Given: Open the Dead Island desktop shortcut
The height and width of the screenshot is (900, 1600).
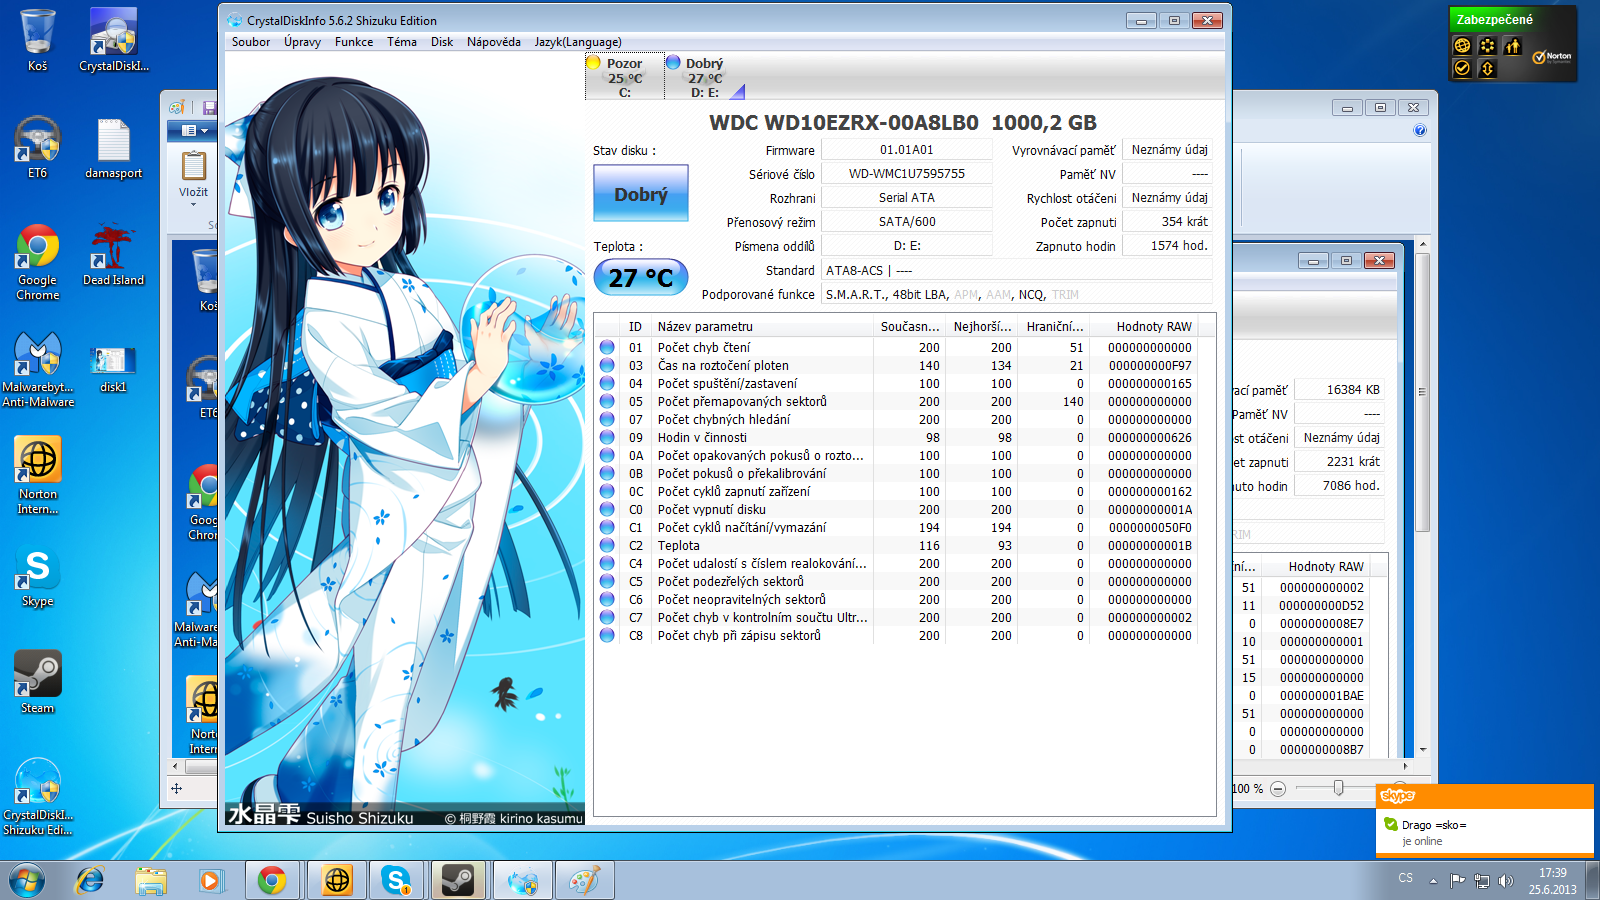Looking at the screenshot, I should tap(114, 255).
